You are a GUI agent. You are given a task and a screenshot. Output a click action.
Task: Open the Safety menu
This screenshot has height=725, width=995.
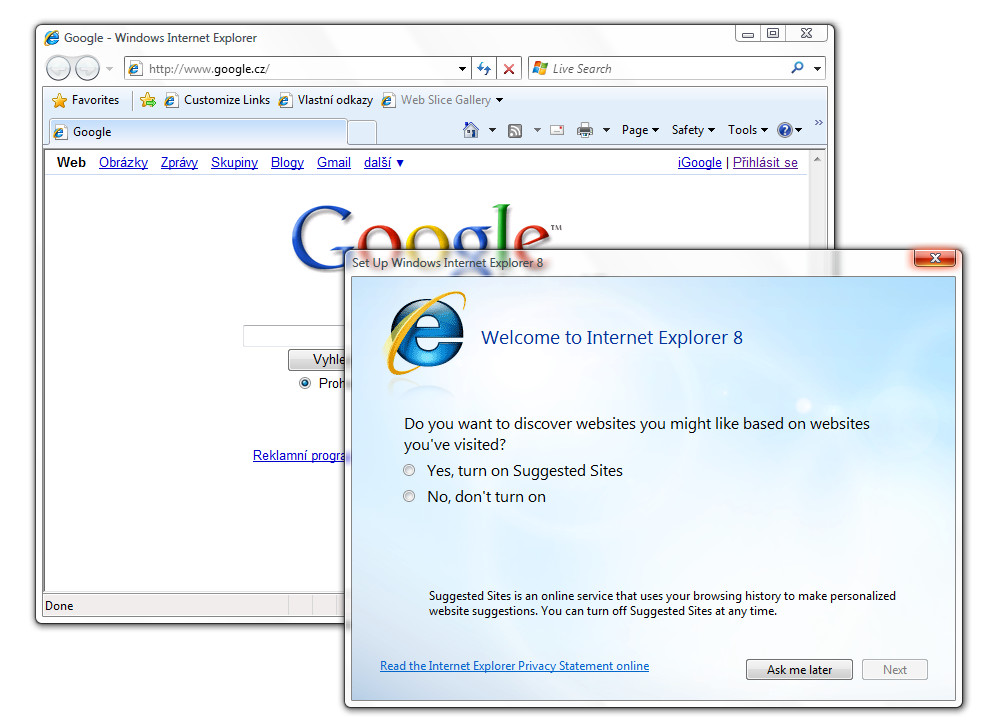click(693, 130)
